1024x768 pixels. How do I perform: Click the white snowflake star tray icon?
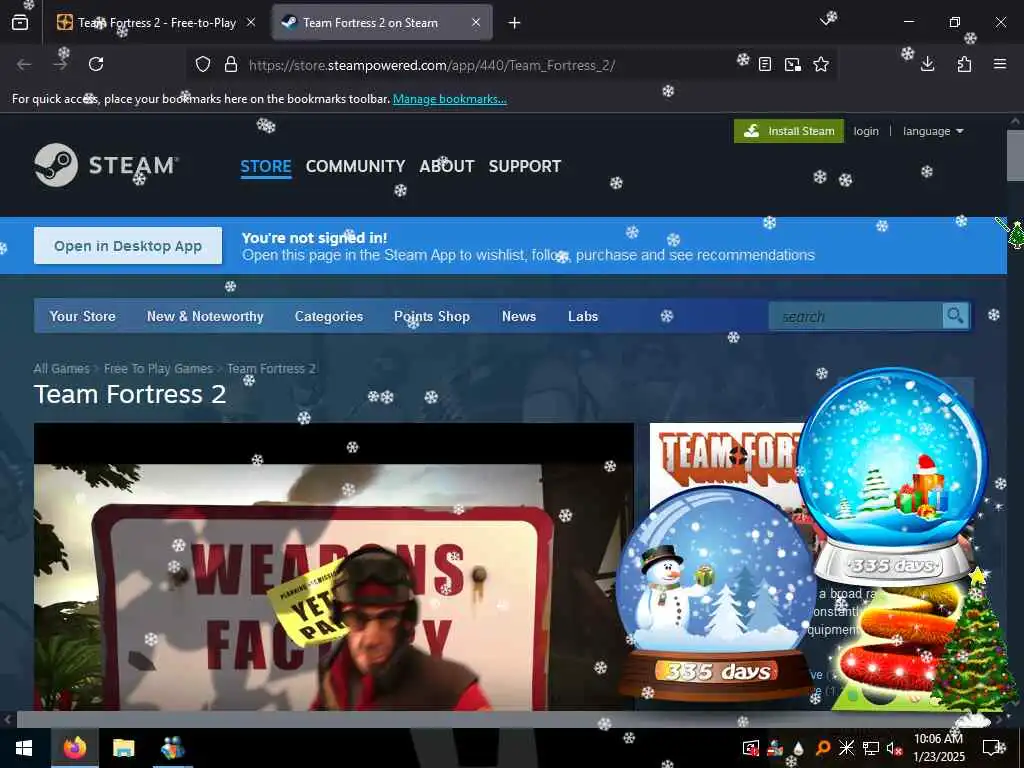tap(846, 748)
